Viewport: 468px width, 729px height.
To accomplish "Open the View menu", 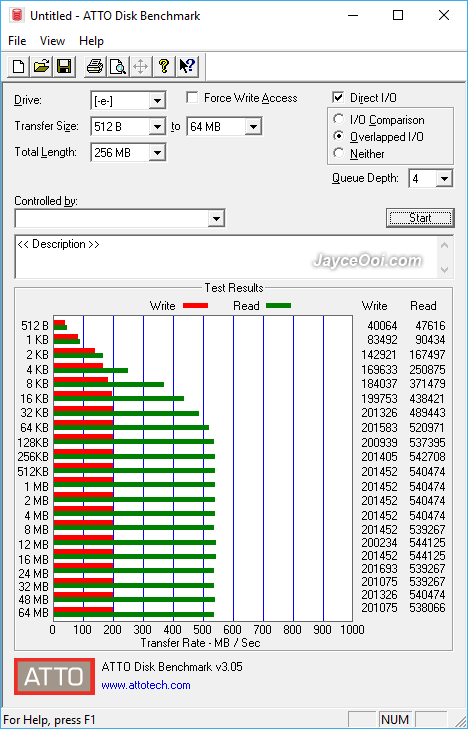I will 52,41.
